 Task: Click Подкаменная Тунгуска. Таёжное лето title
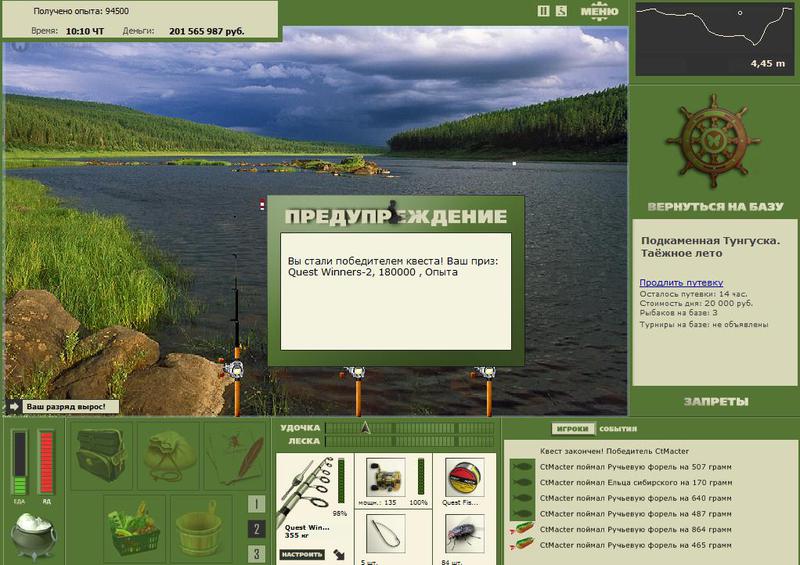710,247
